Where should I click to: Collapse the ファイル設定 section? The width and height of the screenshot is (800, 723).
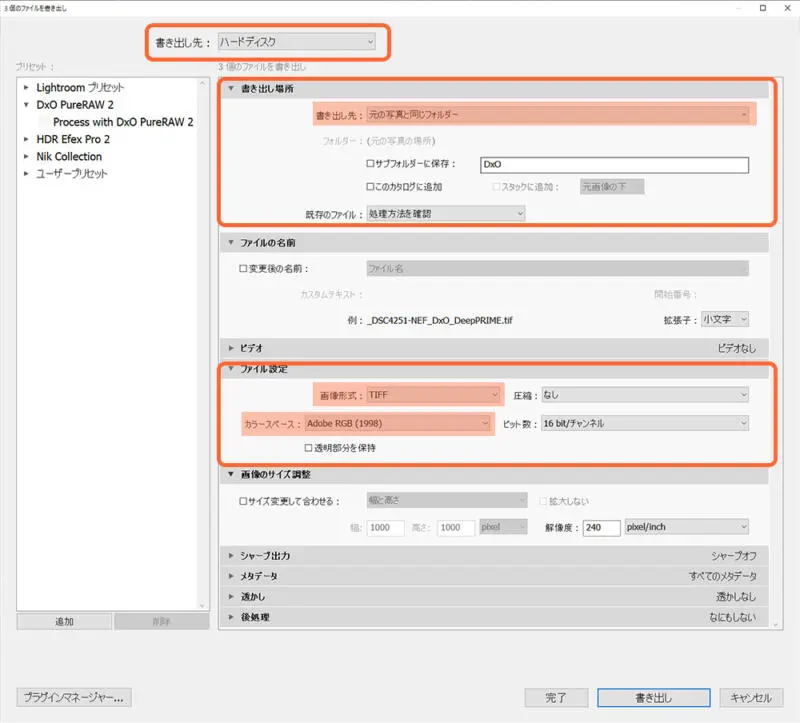(x=231, y=368)
